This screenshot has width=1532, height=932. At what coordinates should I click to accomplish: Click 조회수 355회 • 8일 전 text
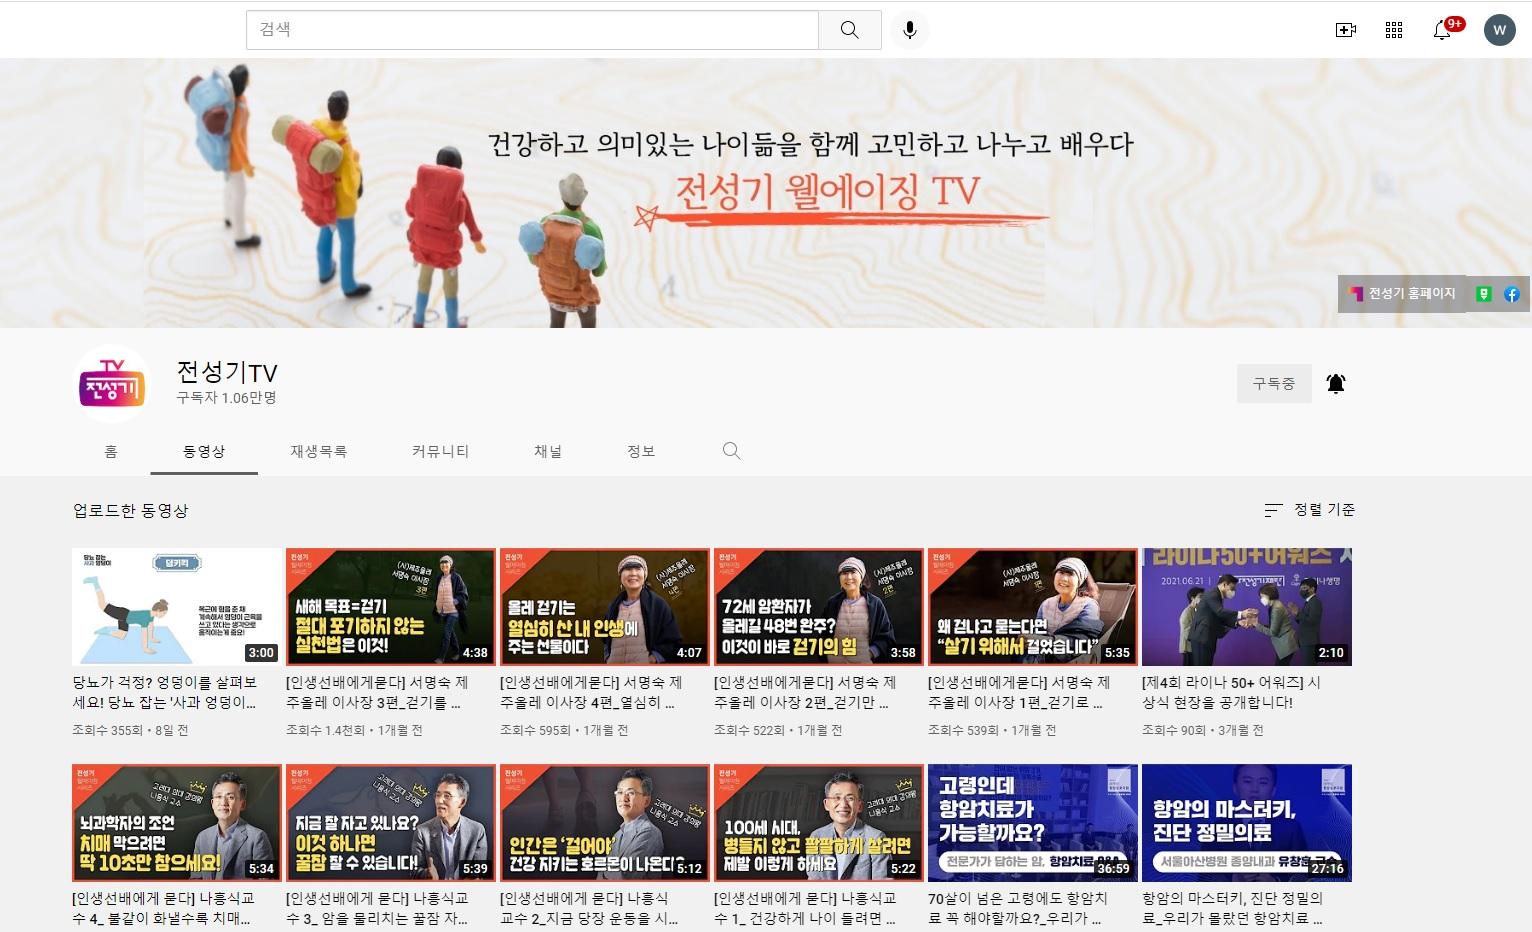click(x=130, y=731)
